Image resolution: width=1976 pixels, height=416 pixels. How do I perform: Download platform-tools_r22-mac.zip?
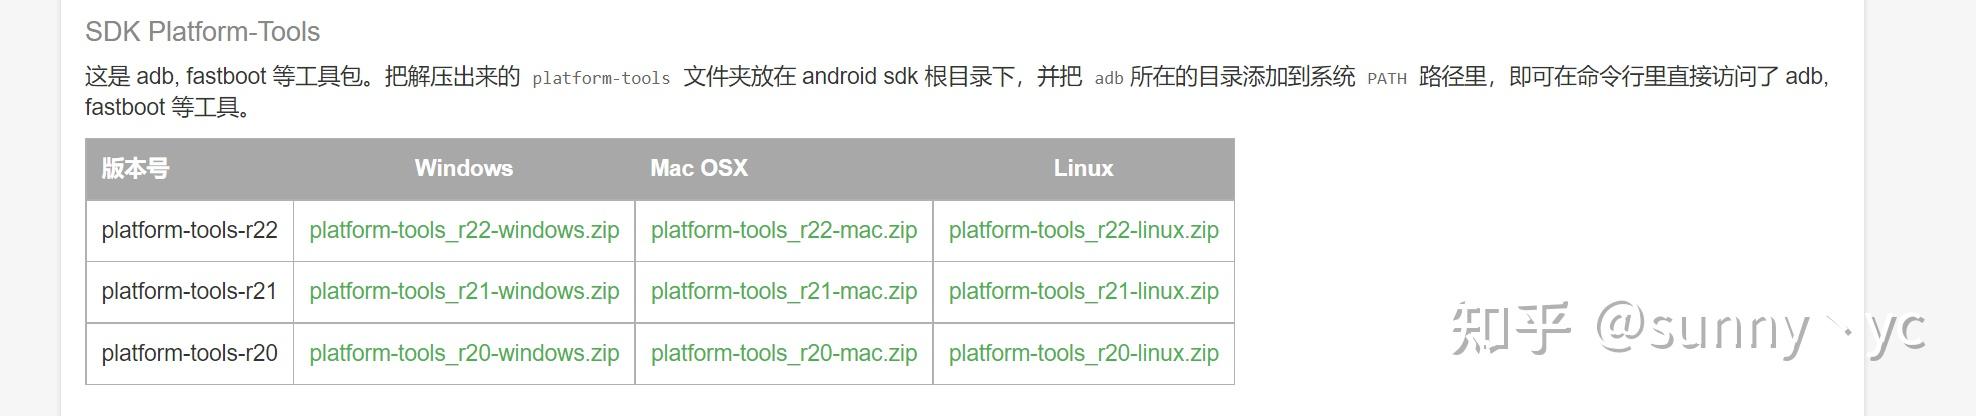pos(784,231)
